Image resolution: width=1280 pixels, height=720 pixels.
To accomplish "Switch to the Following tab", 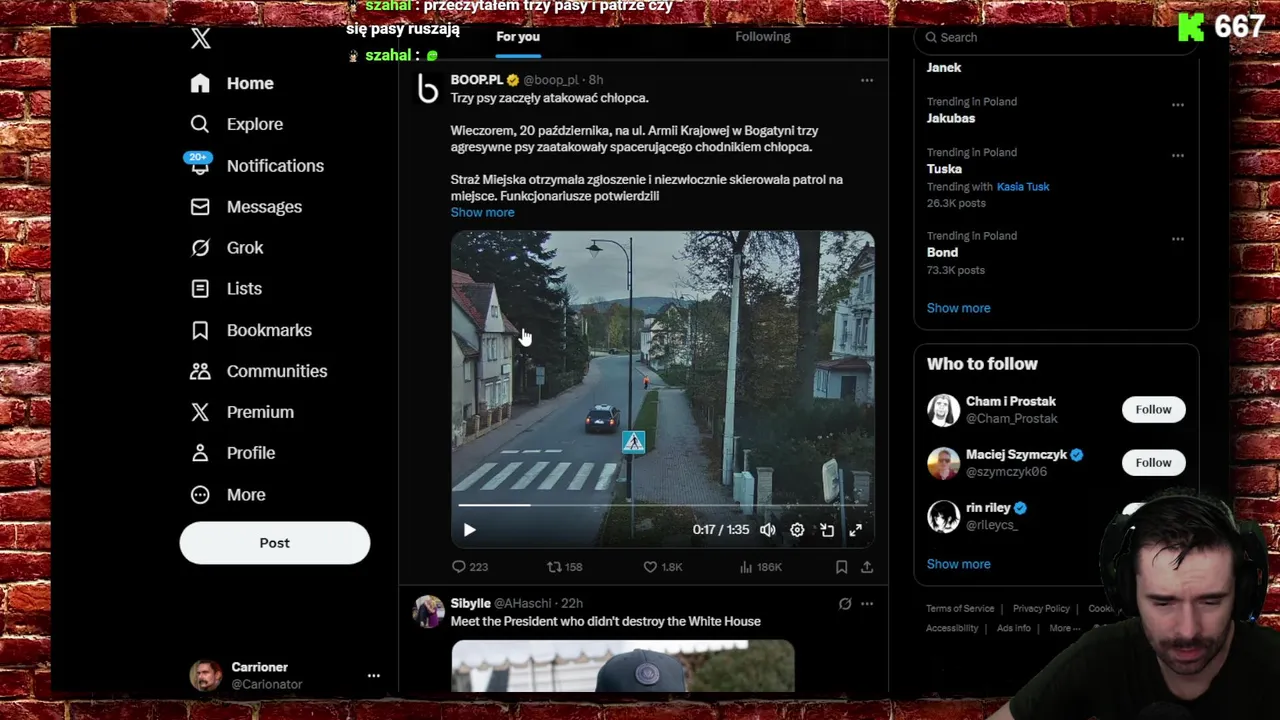I will click(x=763, y=37).
